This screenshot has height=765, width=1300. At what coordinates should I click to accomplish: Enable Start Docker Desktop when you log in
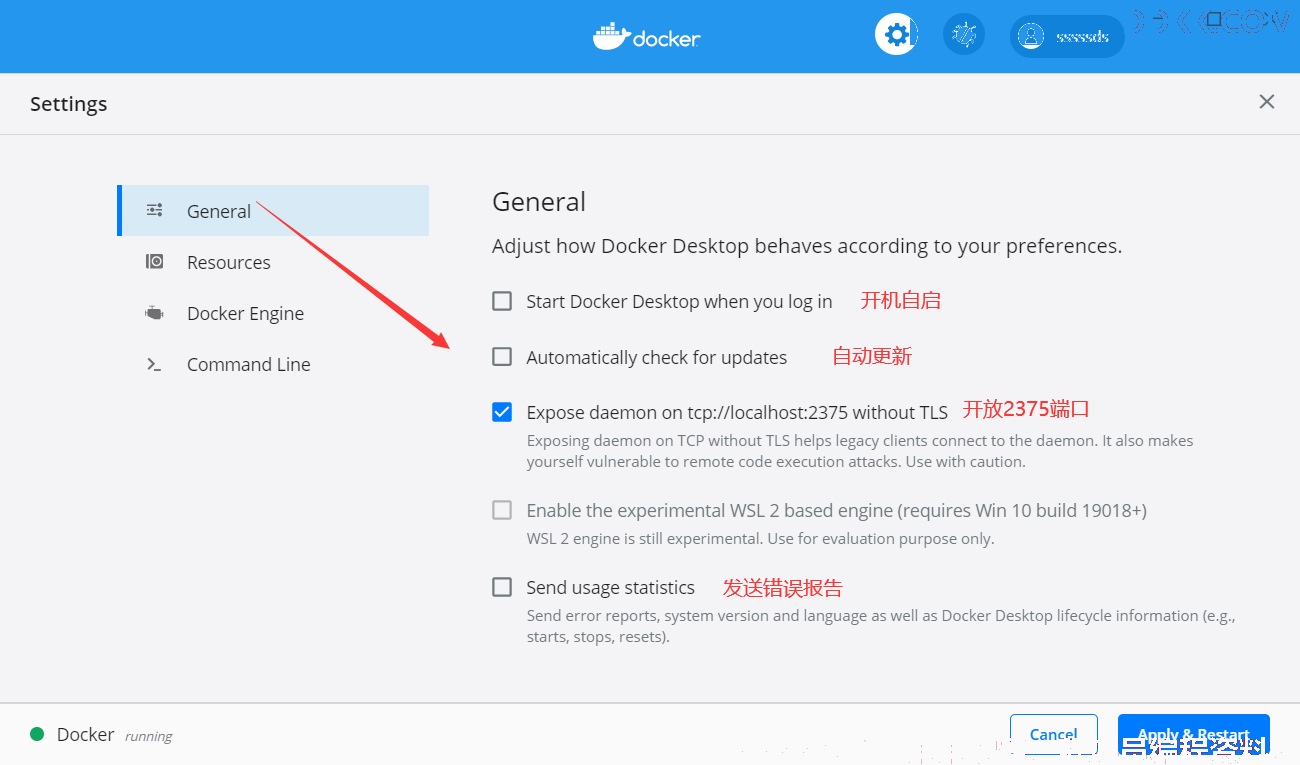502,301
